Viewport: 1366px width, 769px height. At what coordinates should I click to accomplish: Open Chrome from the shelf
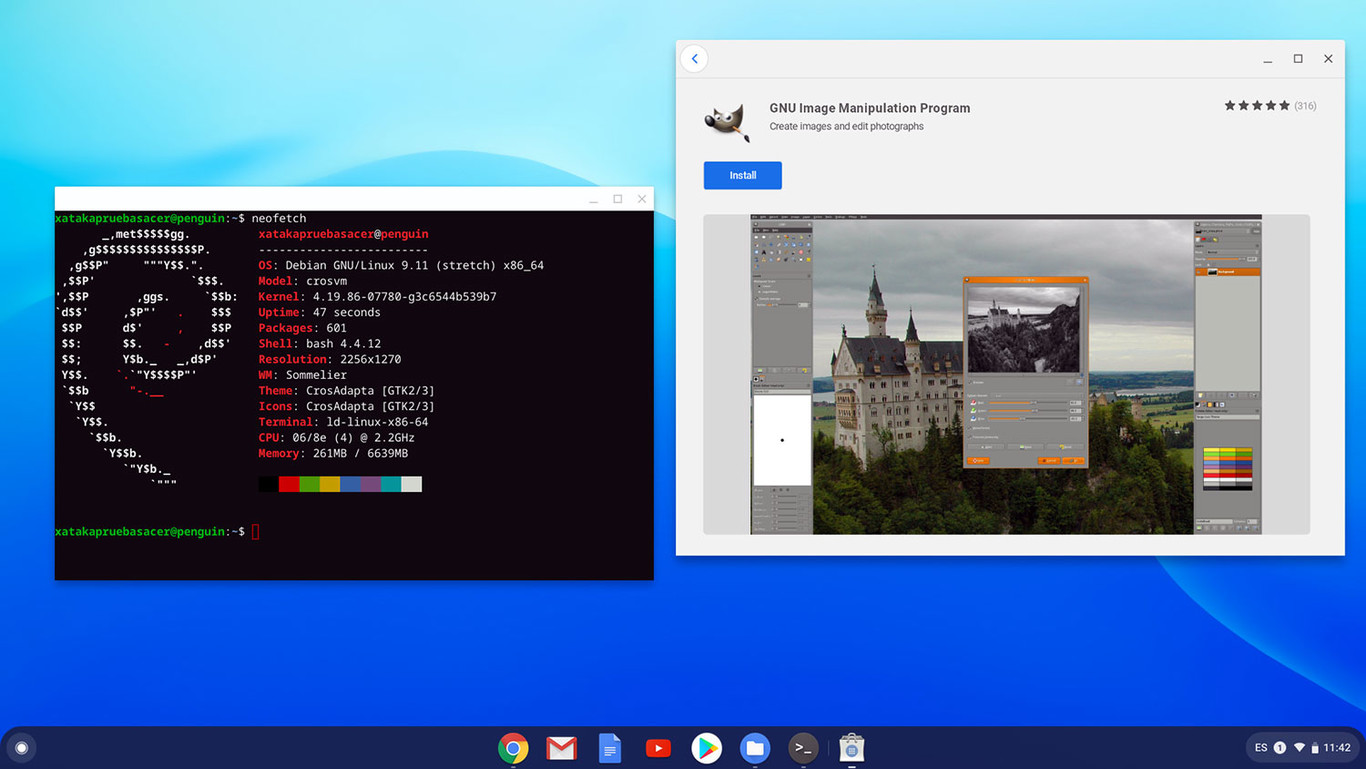(x=513, y=747)
